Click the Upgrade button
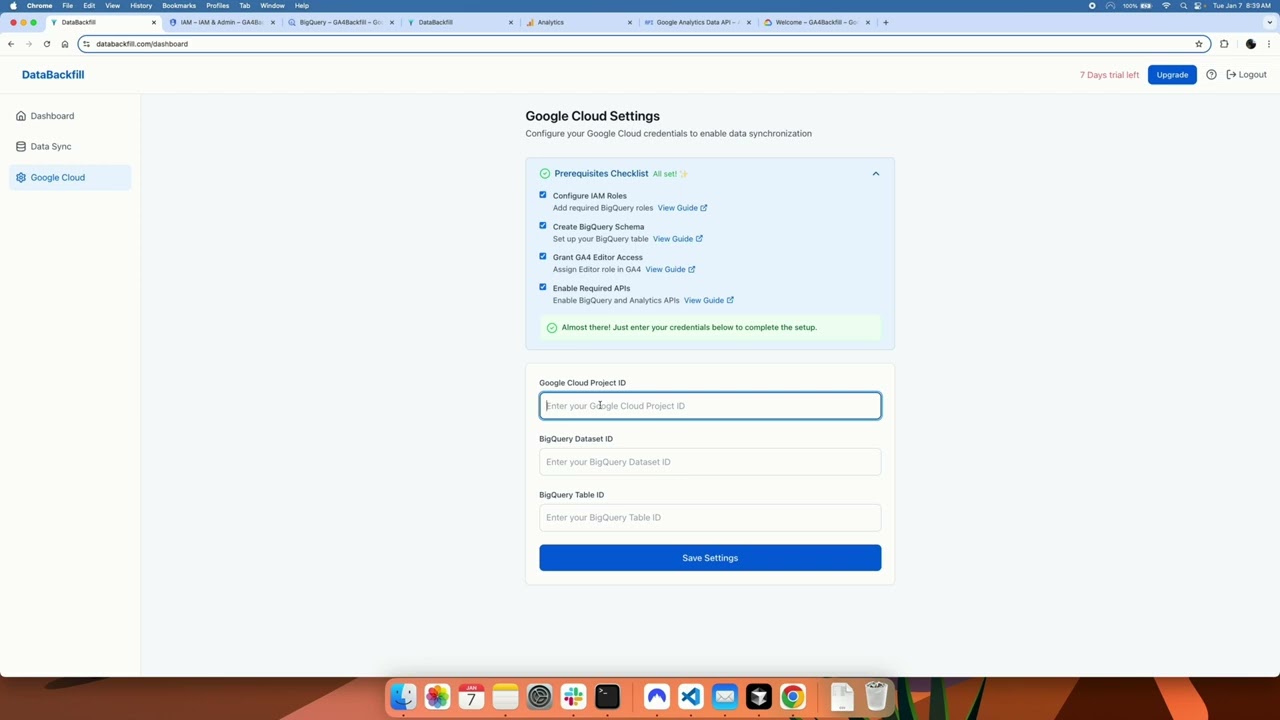The image size is (1280, 720). 1172,75
